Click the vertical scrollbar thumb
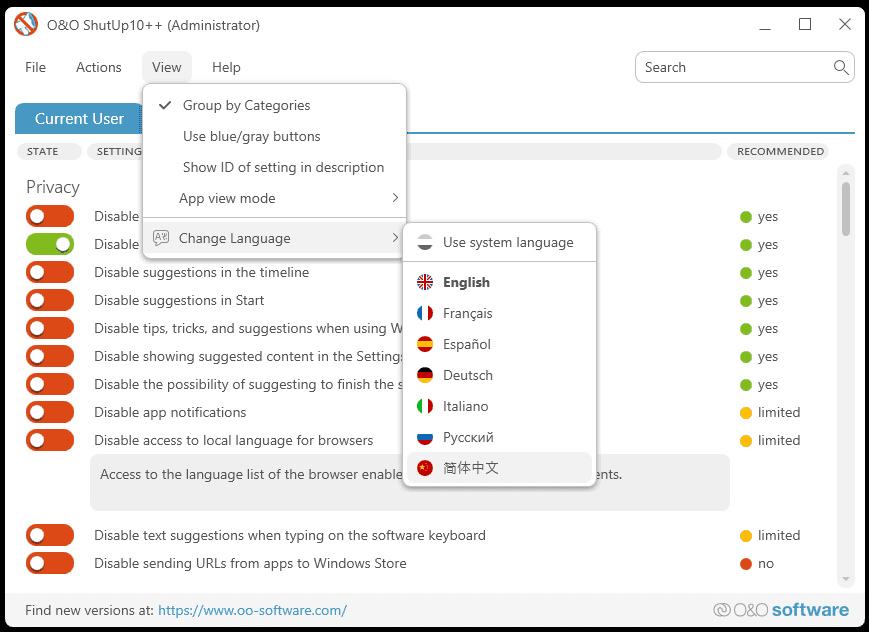The image size is (869, 632). click(846, 208)
